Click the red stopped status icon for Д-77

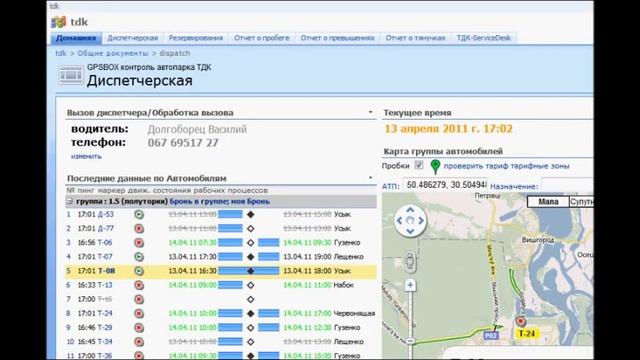coord(139,229)
